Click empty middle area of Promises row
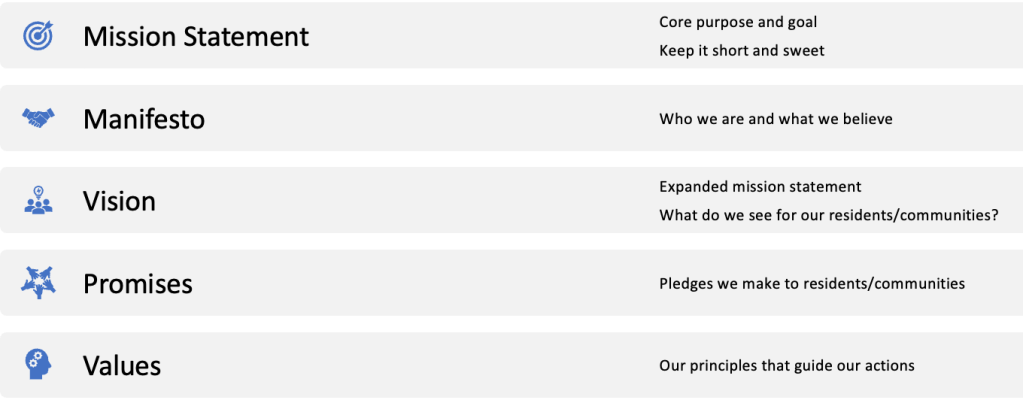Image resolution: width=1023 pixels, height=403 pixels. 430,284
